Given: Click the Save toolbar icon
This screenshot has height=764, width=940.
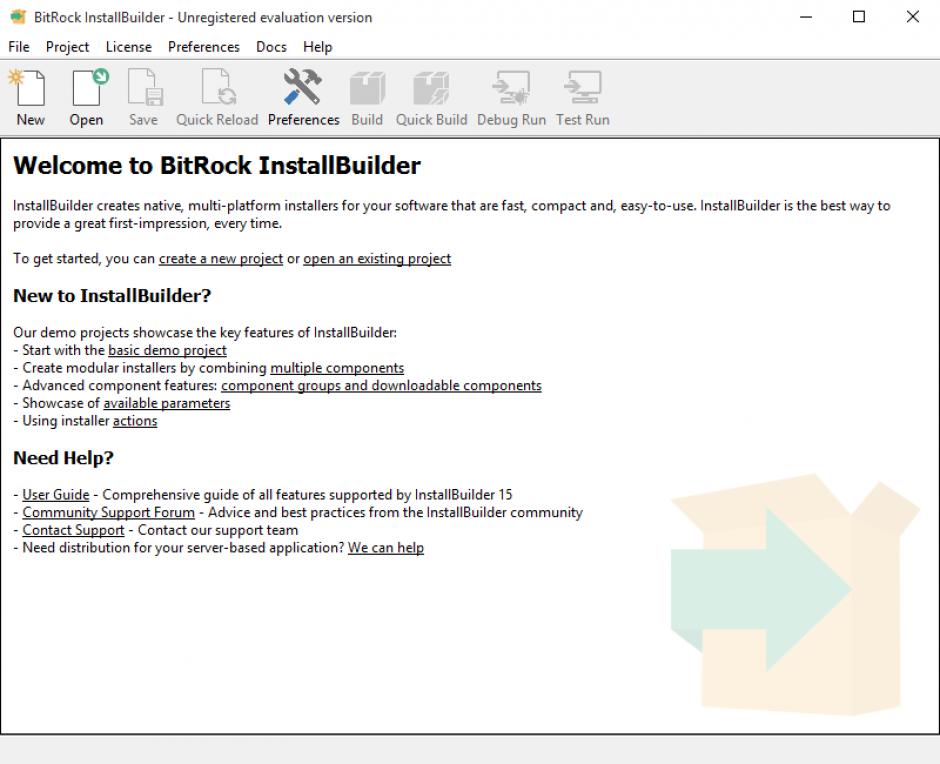Looking at the screenshot, I should click(143, 98).
